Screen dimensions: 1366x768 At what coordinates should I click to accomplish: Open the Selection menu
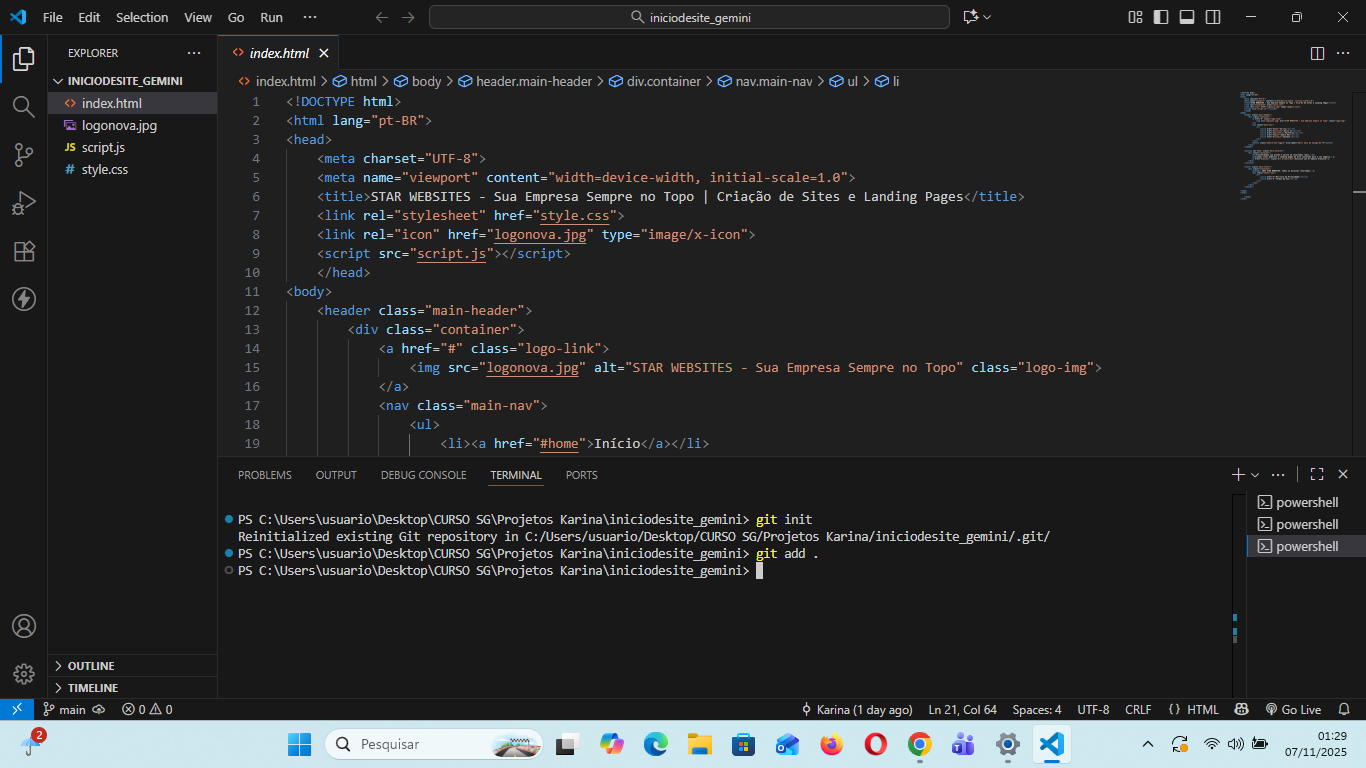[142, 17]
